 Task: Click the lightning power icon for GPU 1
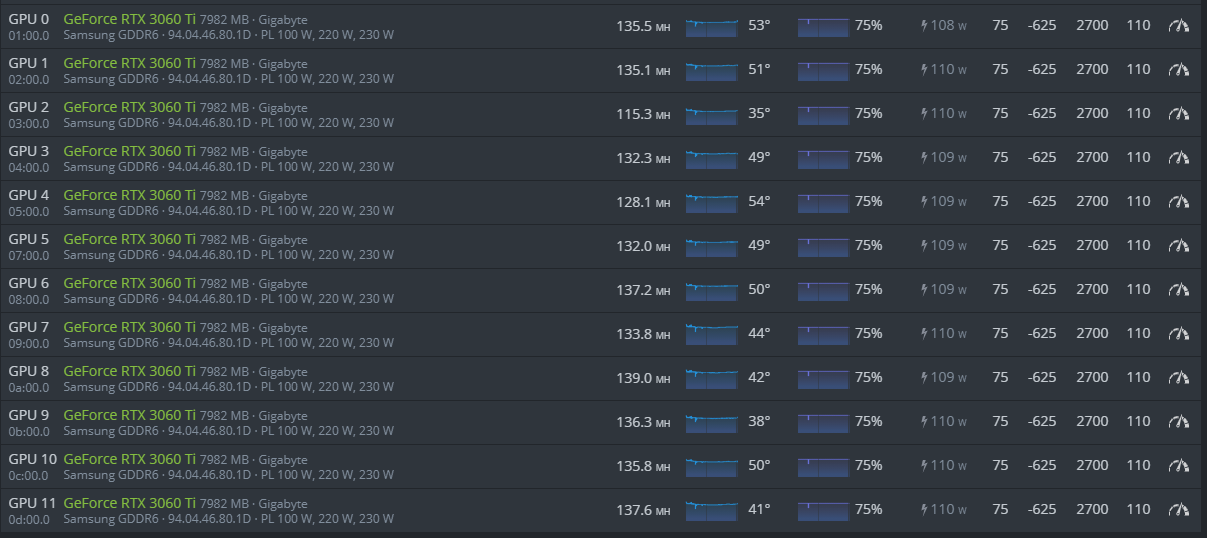point(925,70)
